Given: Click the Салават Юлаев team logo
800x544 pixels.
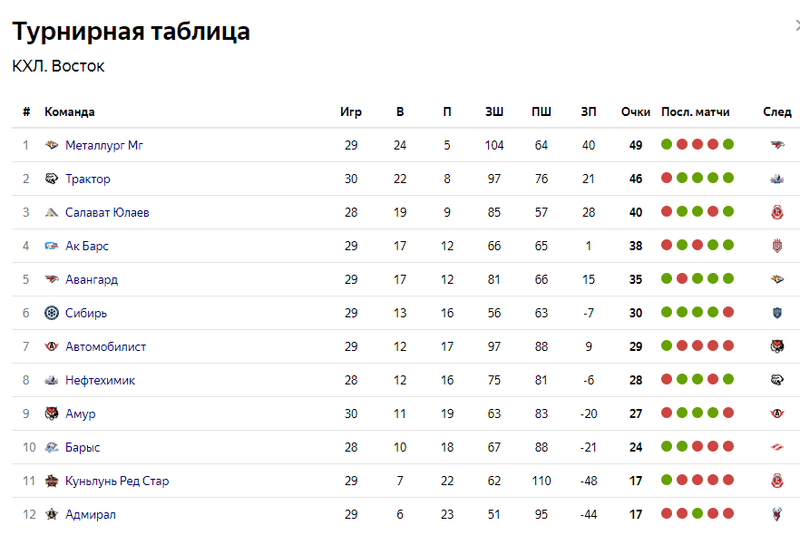Looking at the screenshot, I should (x=52, y=213).
